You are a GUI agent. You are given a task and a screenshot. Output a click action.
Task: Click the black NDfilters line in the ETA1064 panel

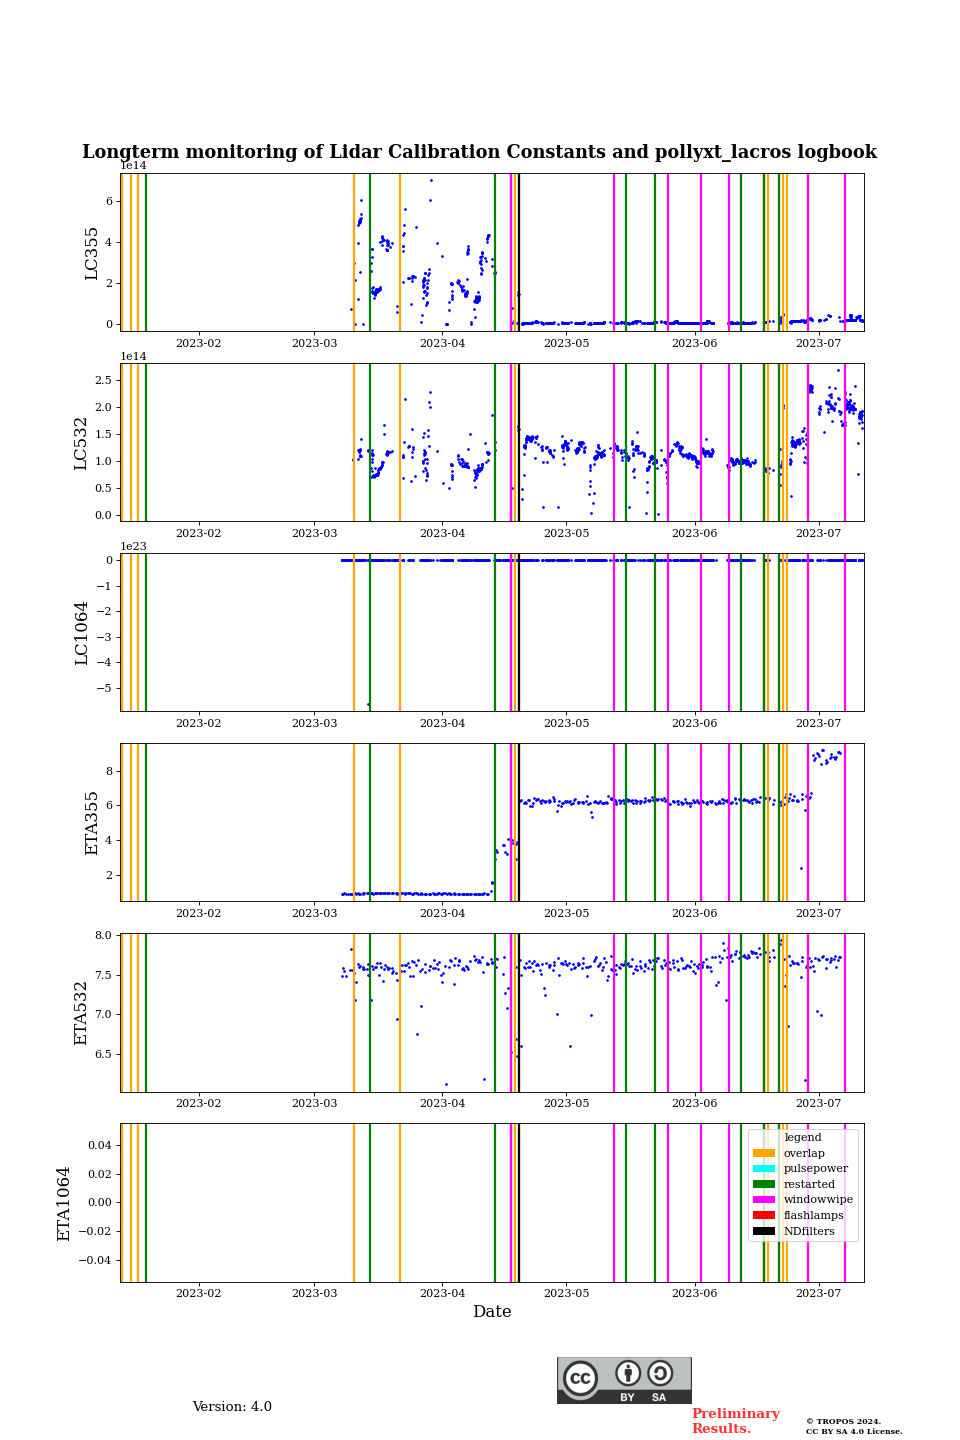518,1203
